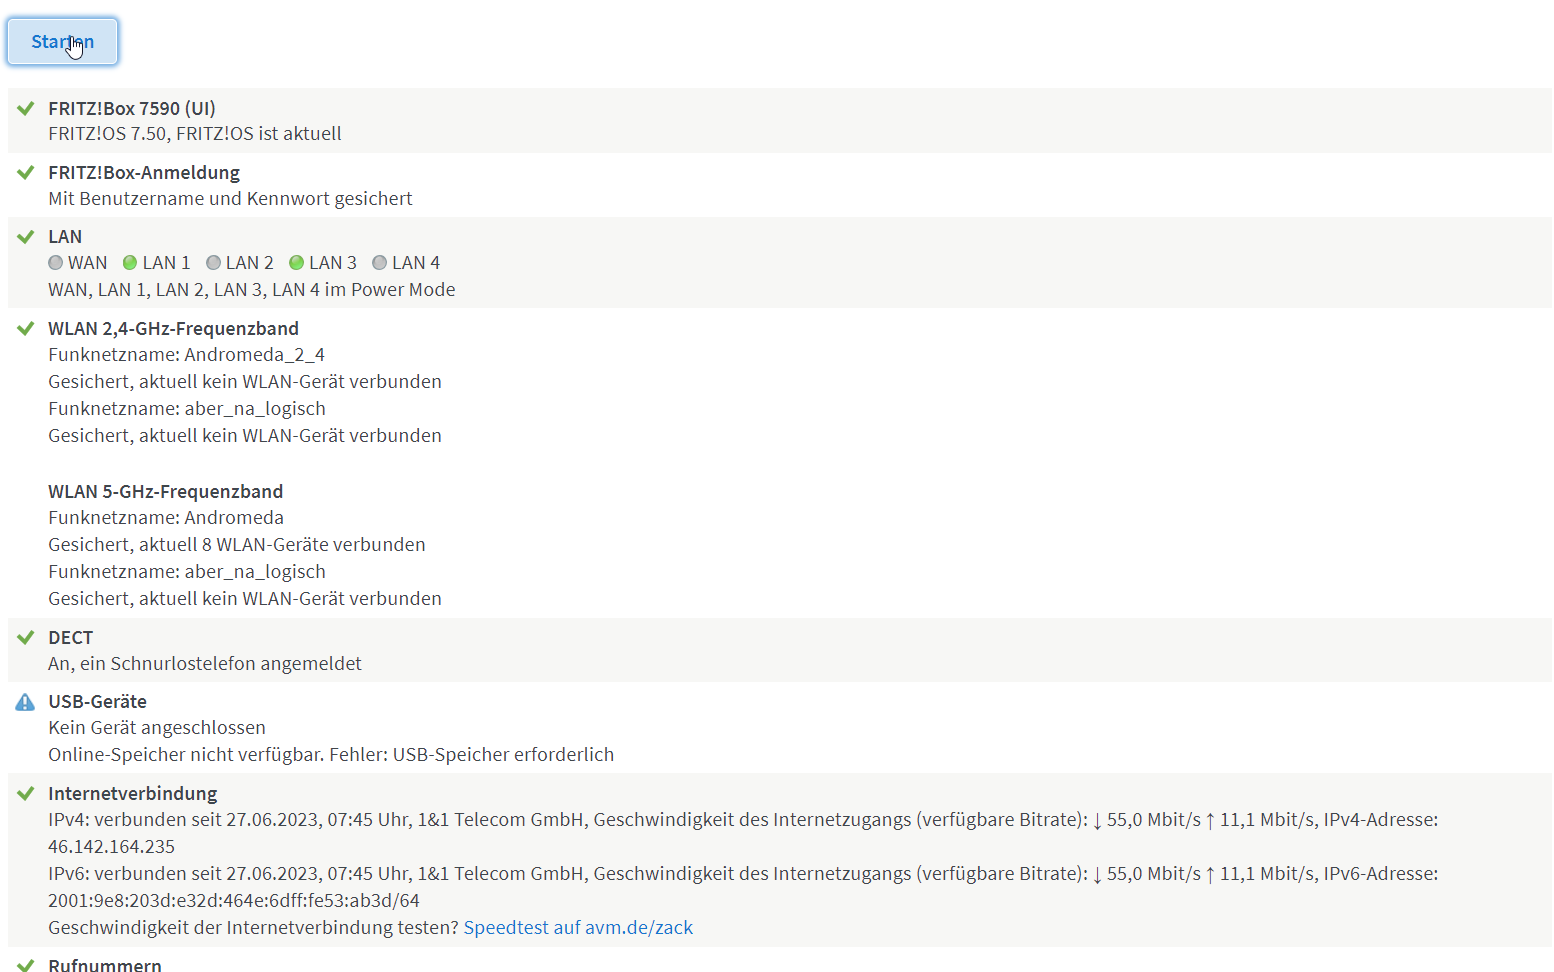Viewport: 1554px width, 972px height.
Task: Click checkmark icon next to Internetverbindung
Action: [x=26, y=793]
